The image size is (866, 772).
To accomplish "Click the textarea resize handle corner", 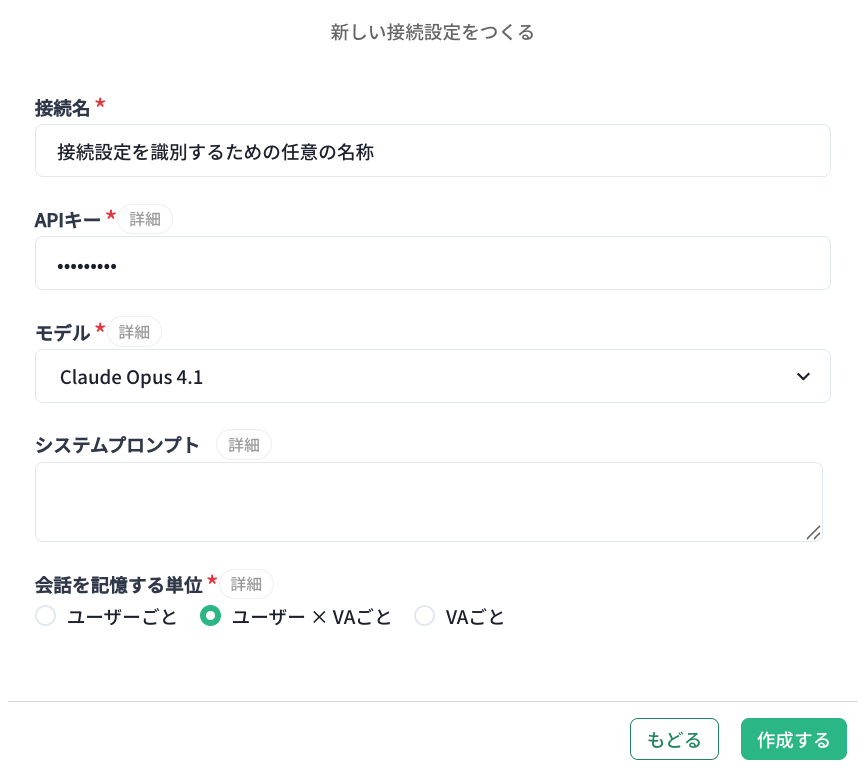I will click(813, 532).
